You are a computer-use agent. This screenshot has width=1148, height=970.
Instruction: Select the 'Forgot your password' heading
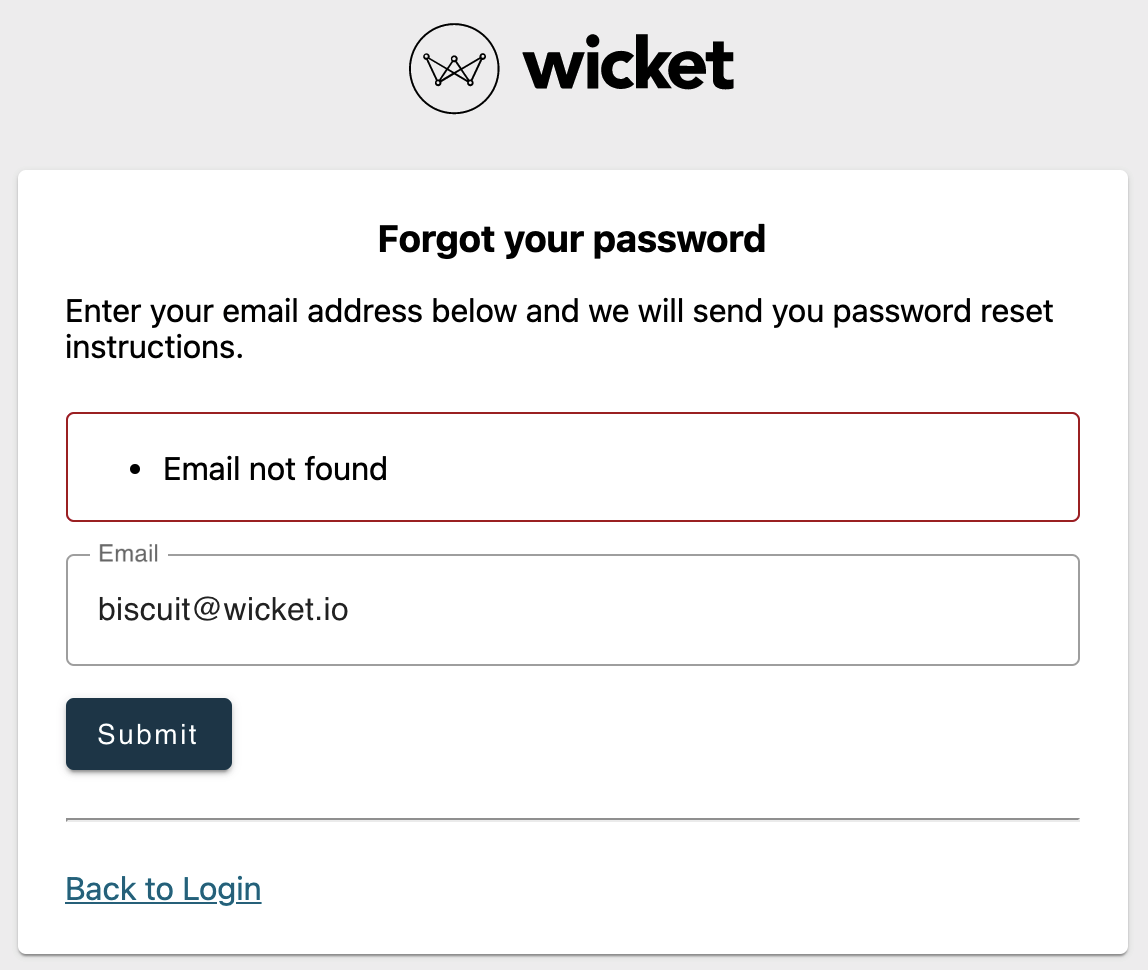572,239
